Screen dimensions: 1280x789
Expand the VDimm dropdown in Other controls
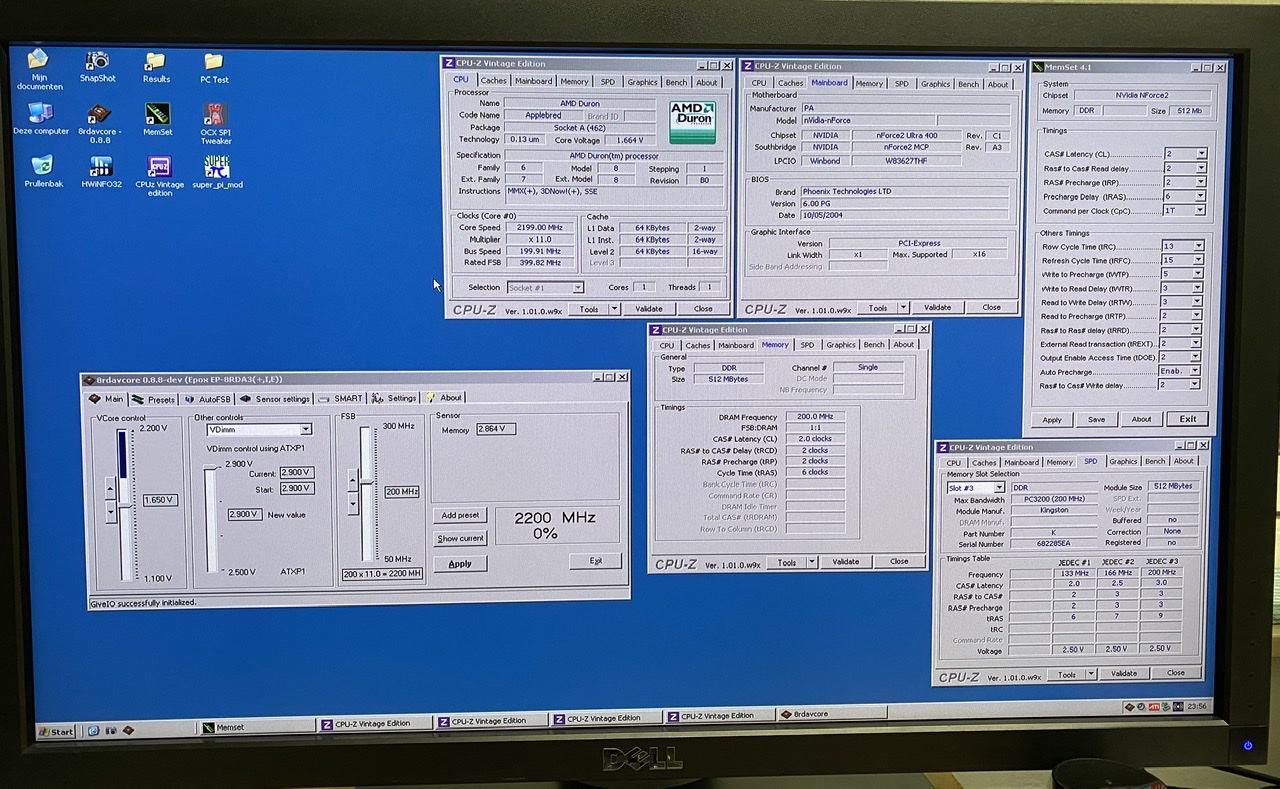click(x=306, y=429)
